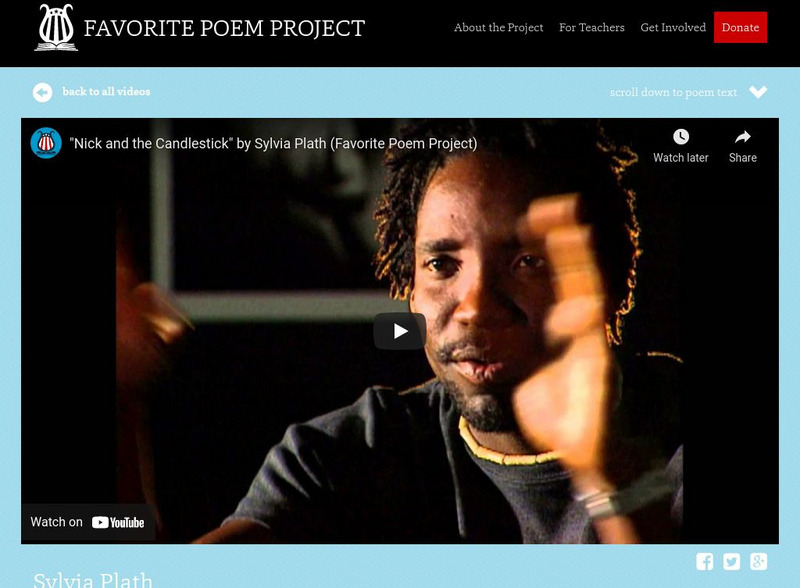Open the YouTube channel avatar icon
This screenshot has height=588, width=800.
(x=46, y=143)
